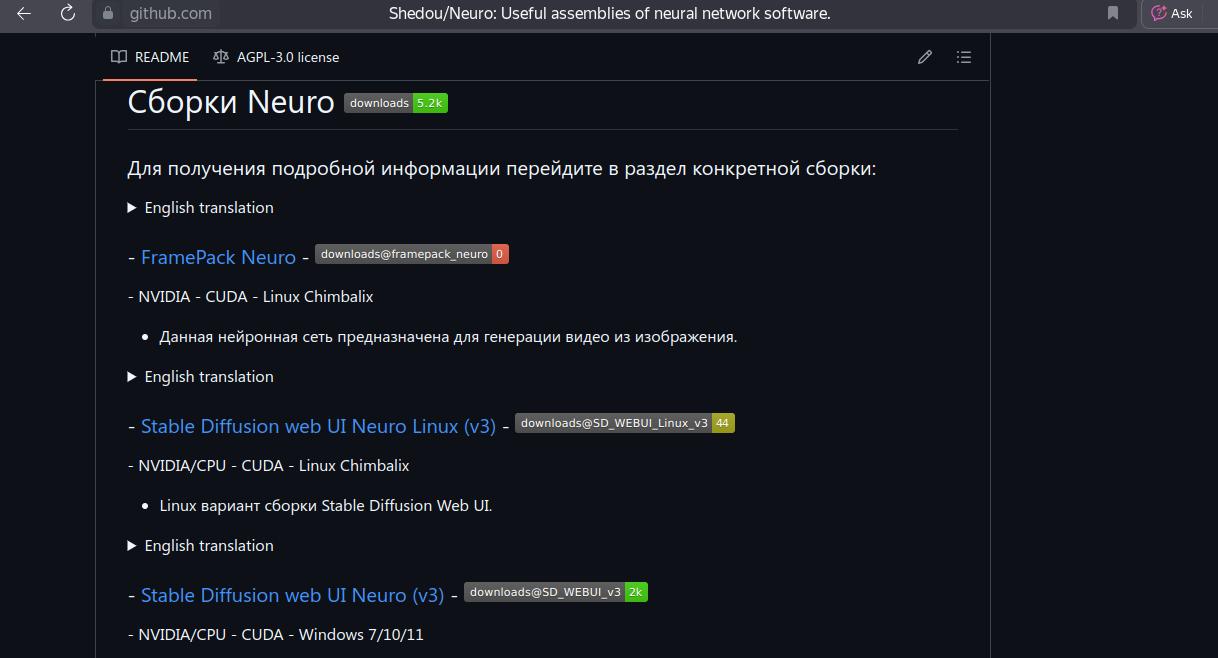Go back using the browser back arrow

24,13
